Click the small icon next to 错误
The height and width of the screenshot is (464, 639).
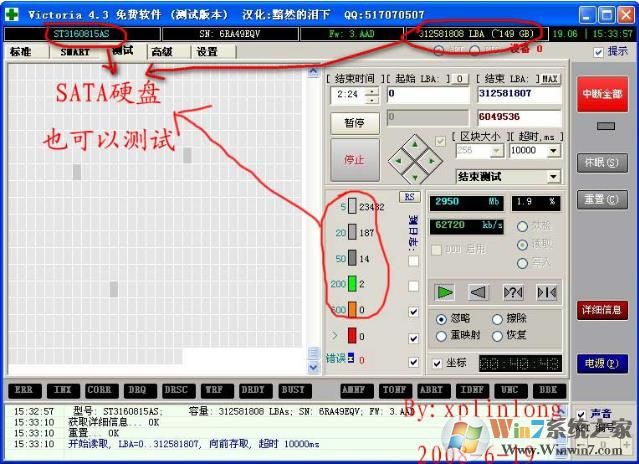pos(350,358)
